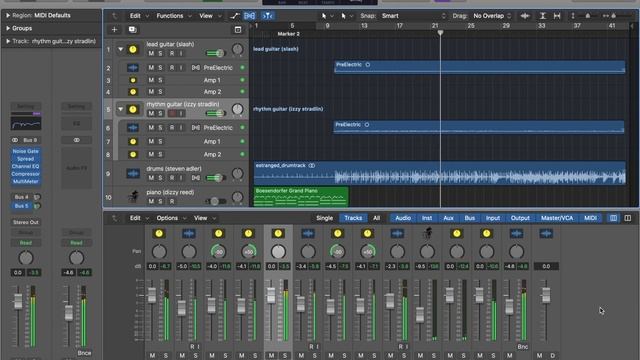Click the stereo link icon next to Bus 8
Image resolution: width=640 pixels, height=360 pixels.
15,140
